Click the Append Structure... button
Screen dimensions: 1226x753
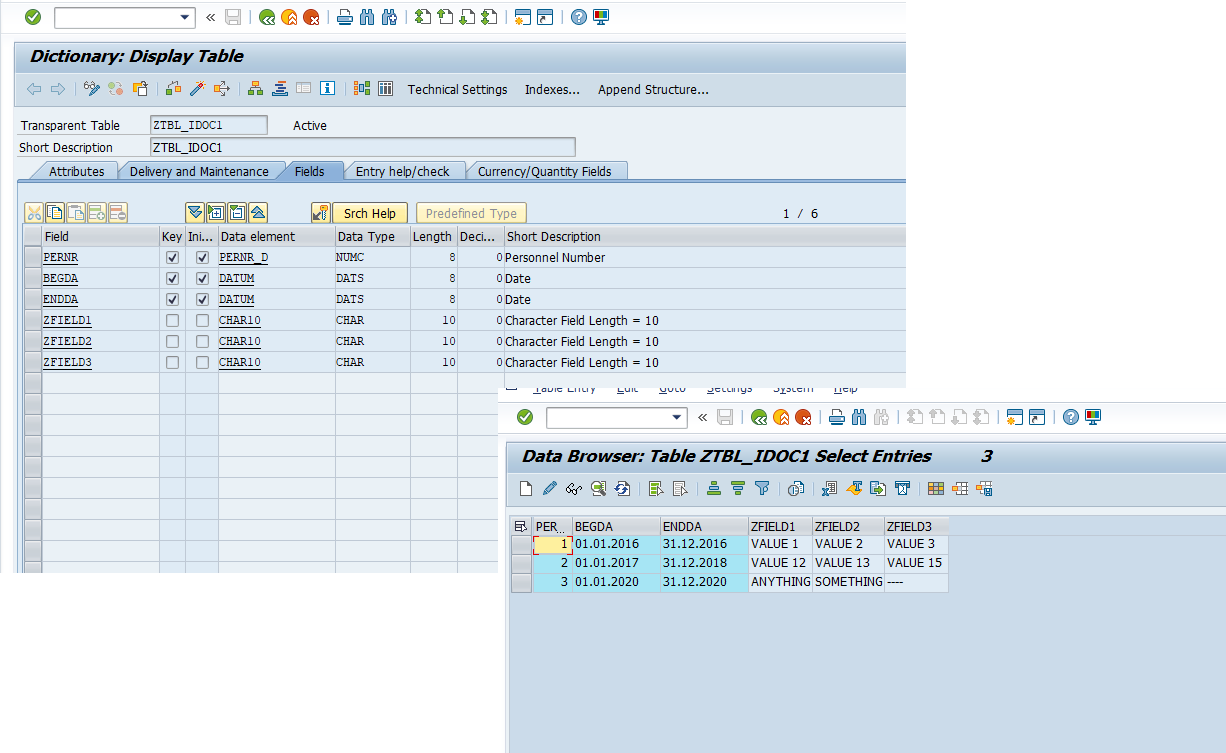coord(653,89)
